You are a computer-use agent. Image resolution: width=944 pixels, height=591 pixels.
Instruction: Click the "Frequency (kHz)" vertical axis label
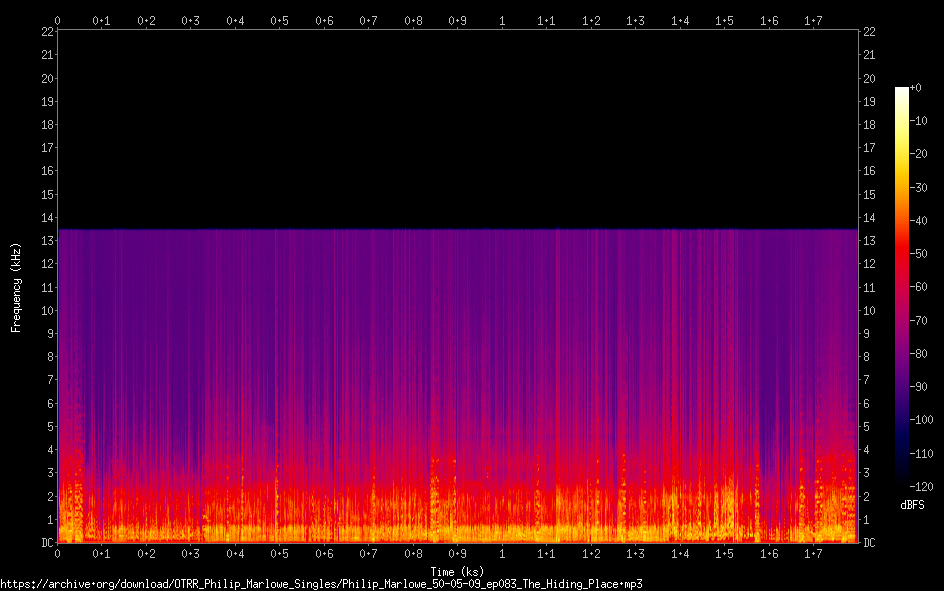[x=15, y=287]
